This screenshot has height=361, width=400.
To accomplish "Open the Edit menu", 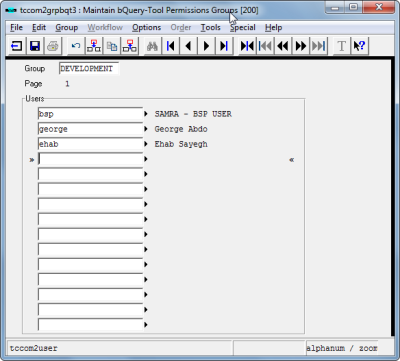I will tap(39, 27).
